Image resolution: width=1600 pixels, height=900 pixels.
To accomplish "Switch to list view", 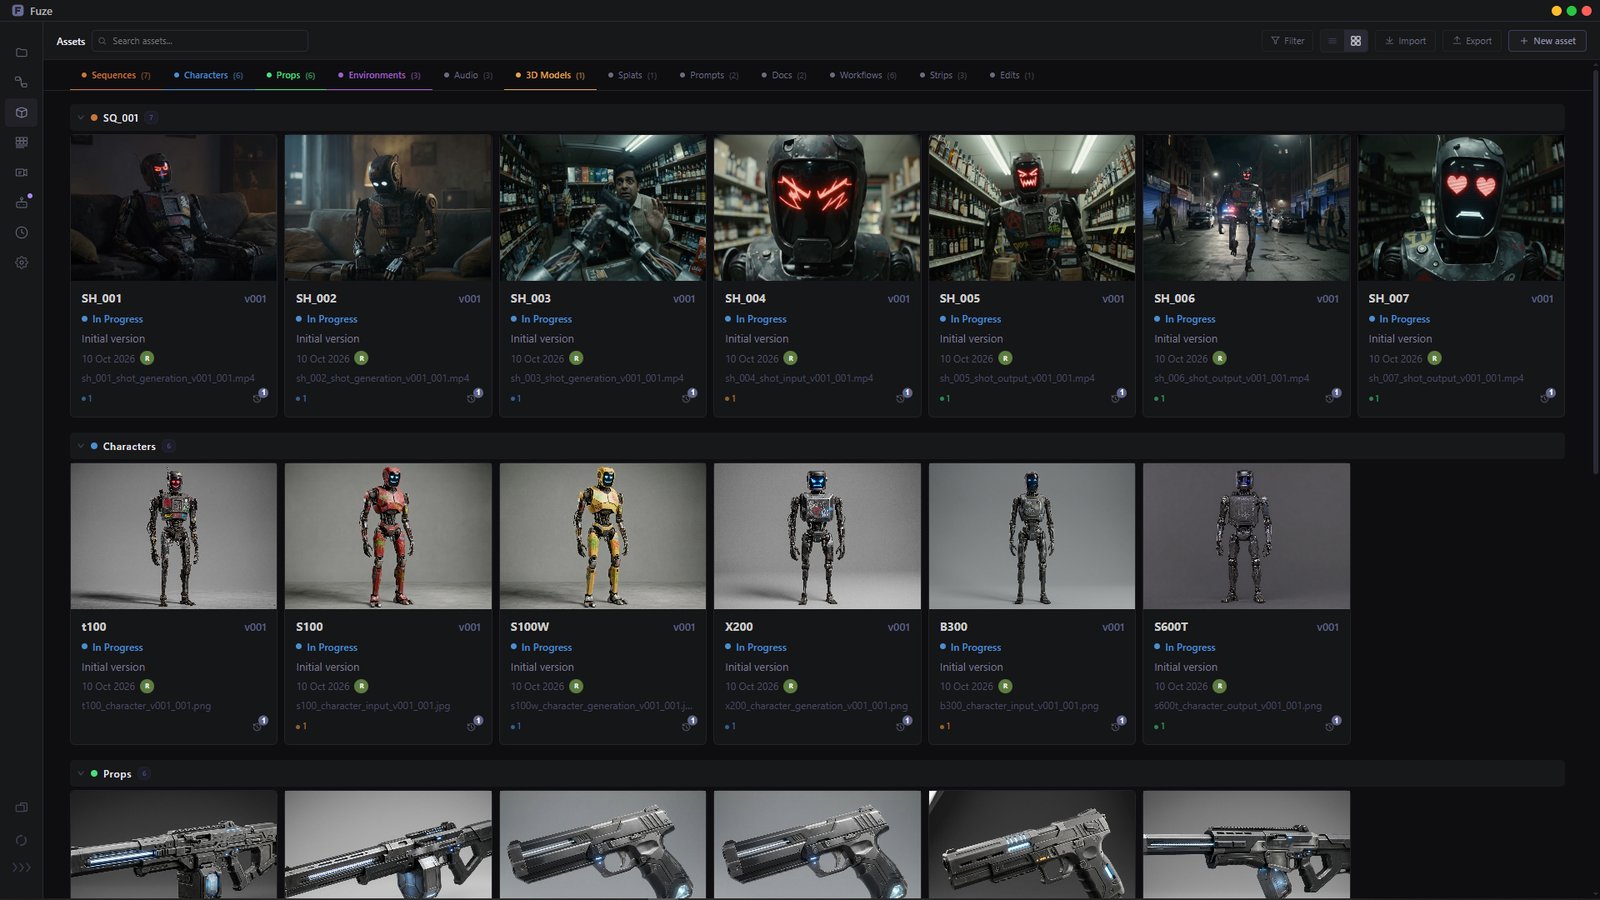I will pyautogui.click(x=1332, y=41).
